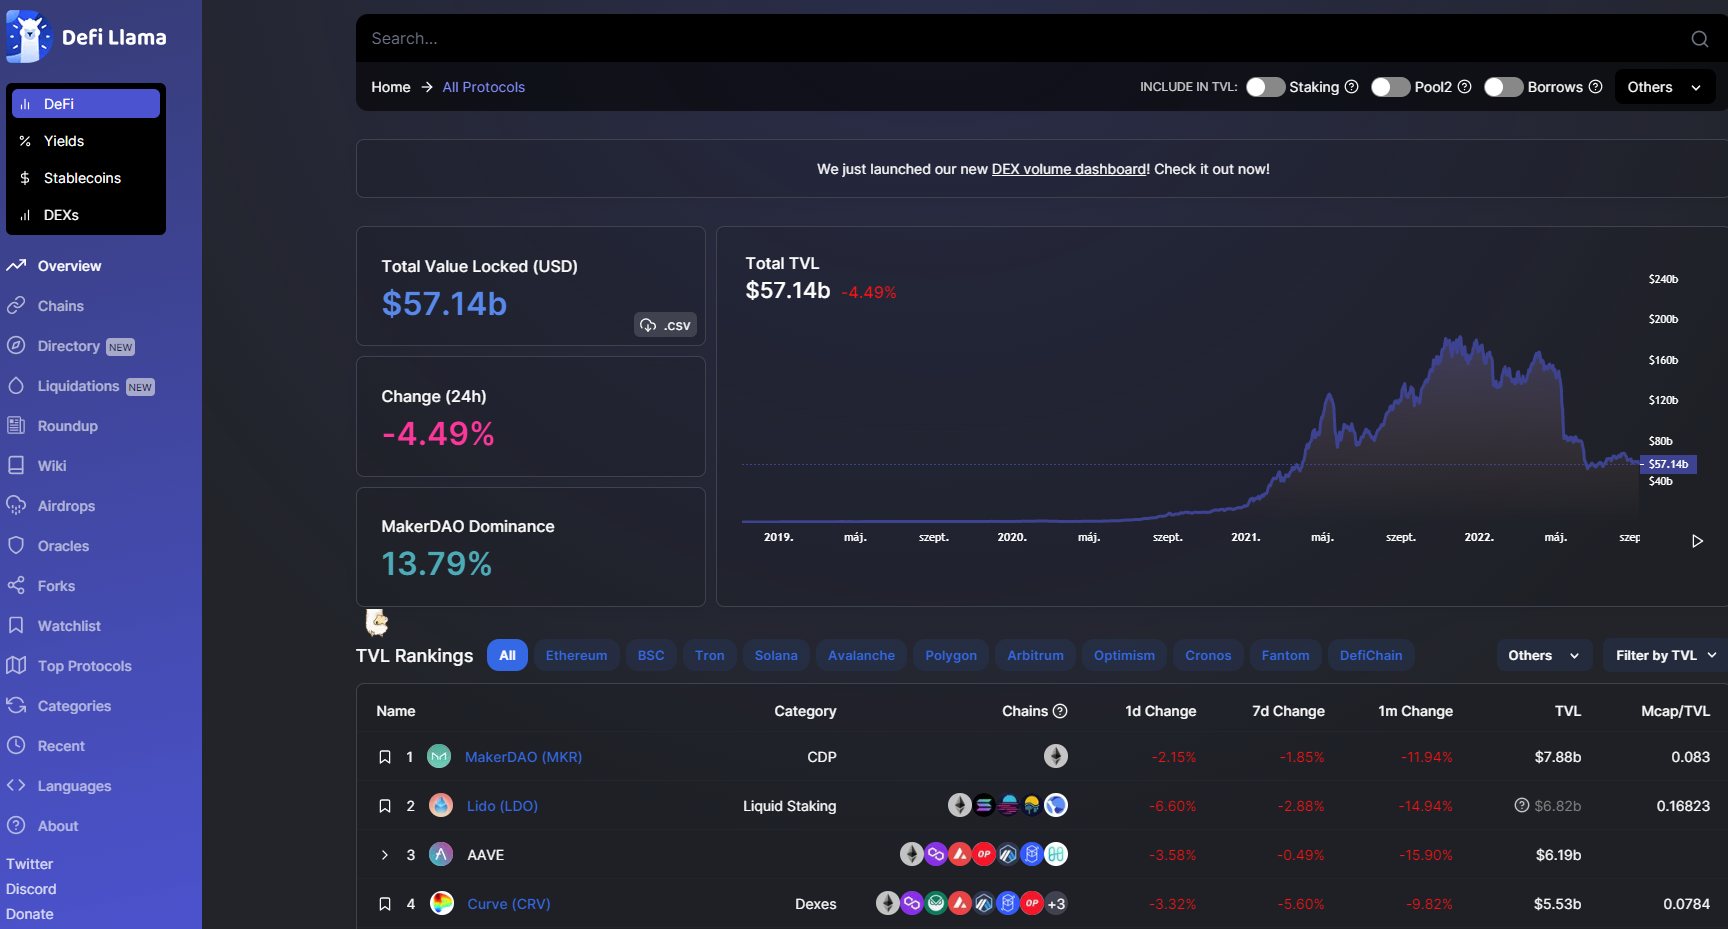Image resolution: width=1728 pixels, height=929 pixels.
Task: Select the Stablecoins menu item
Action: click(x=86, y=178)
